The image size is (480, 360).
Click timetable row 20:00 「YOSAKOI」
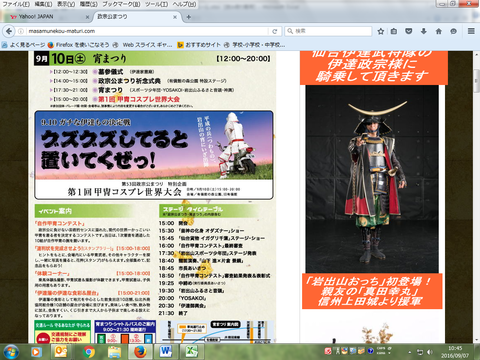[x=182, y=298]
